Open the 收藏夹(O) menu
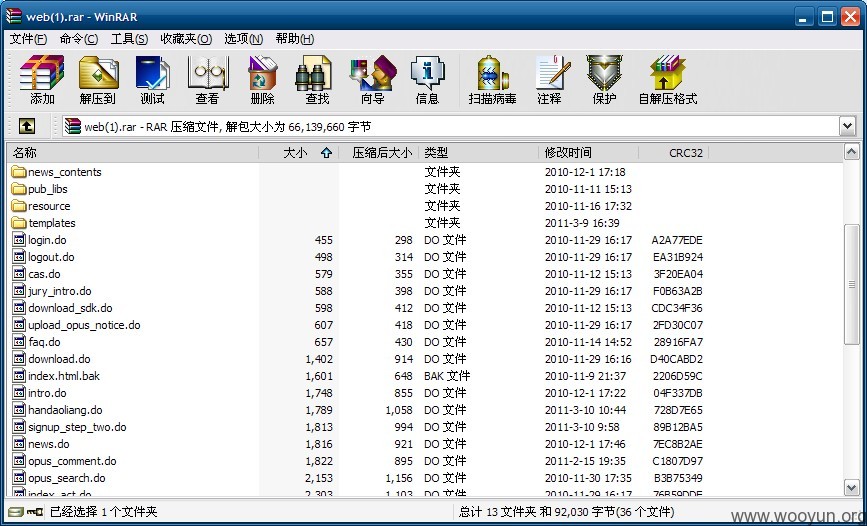 186,39
